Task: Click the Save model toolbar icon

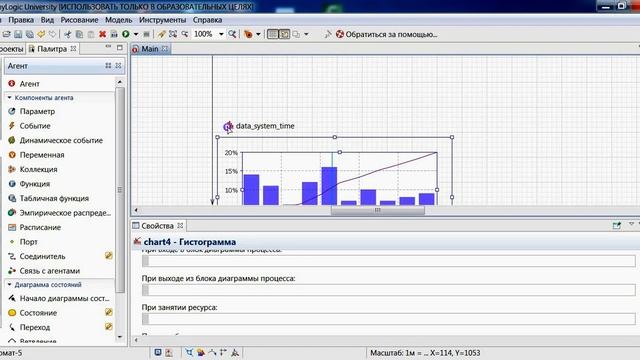Action: tap(18, 34)
